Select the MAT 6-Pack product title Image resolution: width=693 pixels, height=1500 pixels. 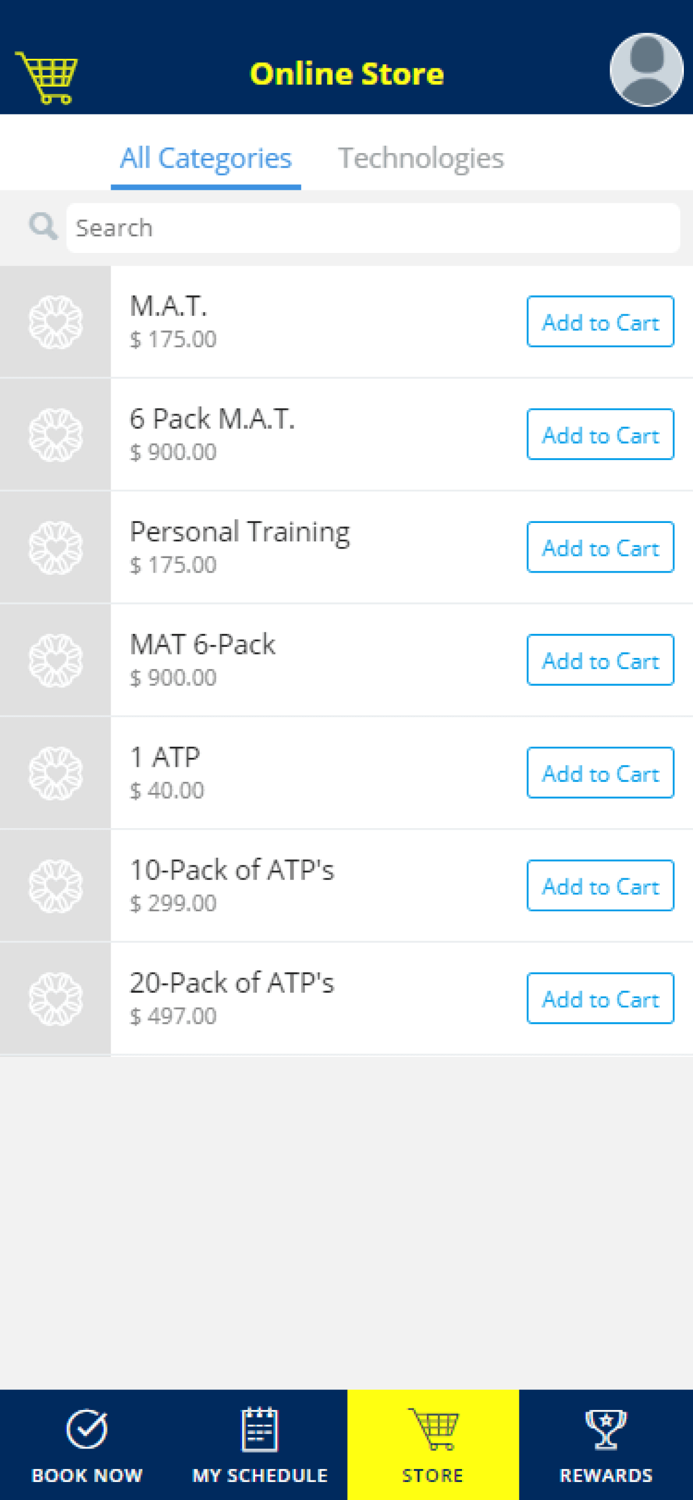202,645
